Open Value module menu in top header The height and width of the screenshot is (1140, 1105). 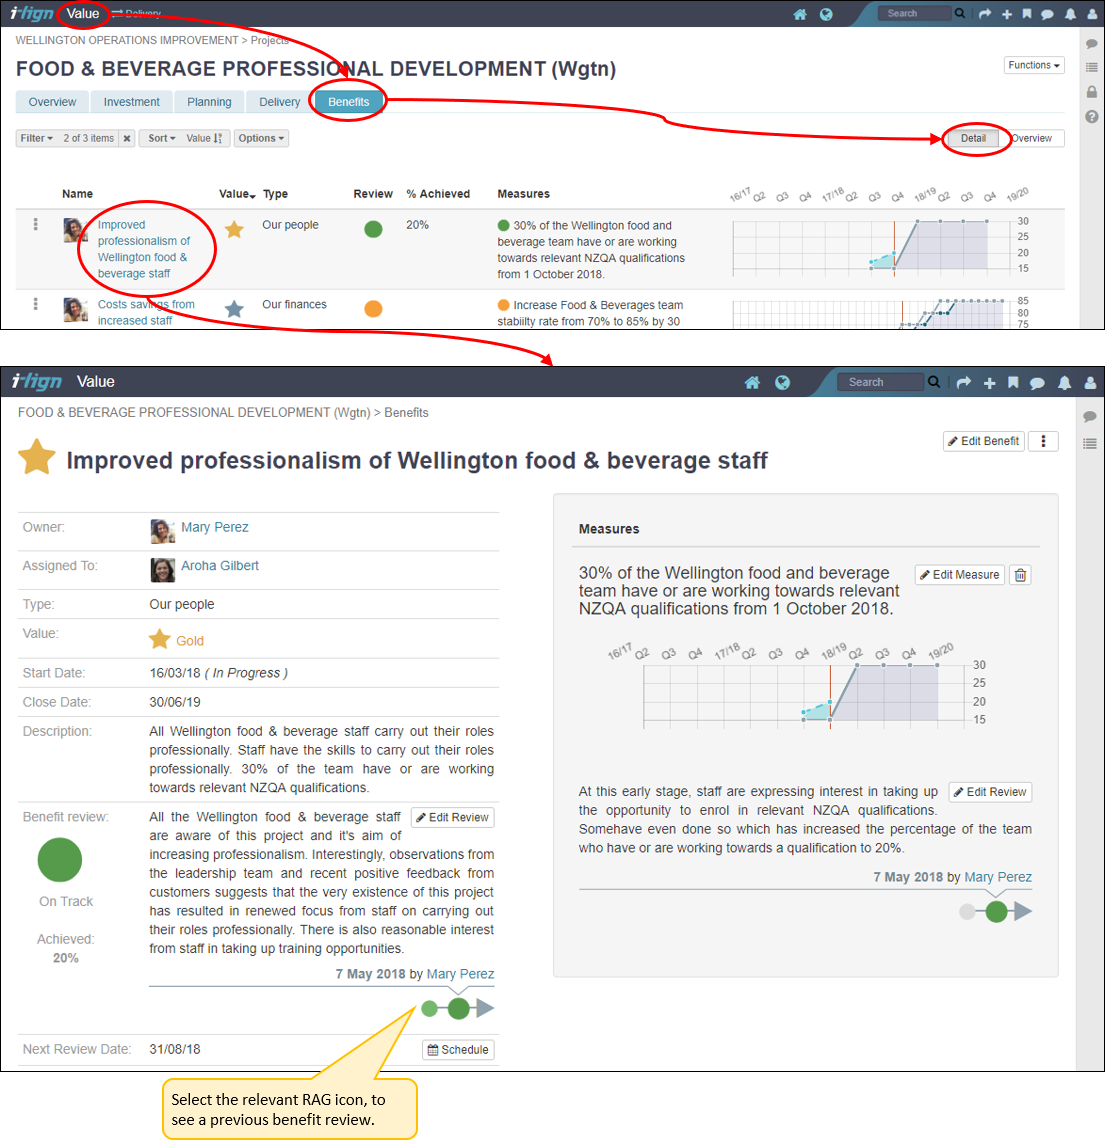tap(83, 14)
